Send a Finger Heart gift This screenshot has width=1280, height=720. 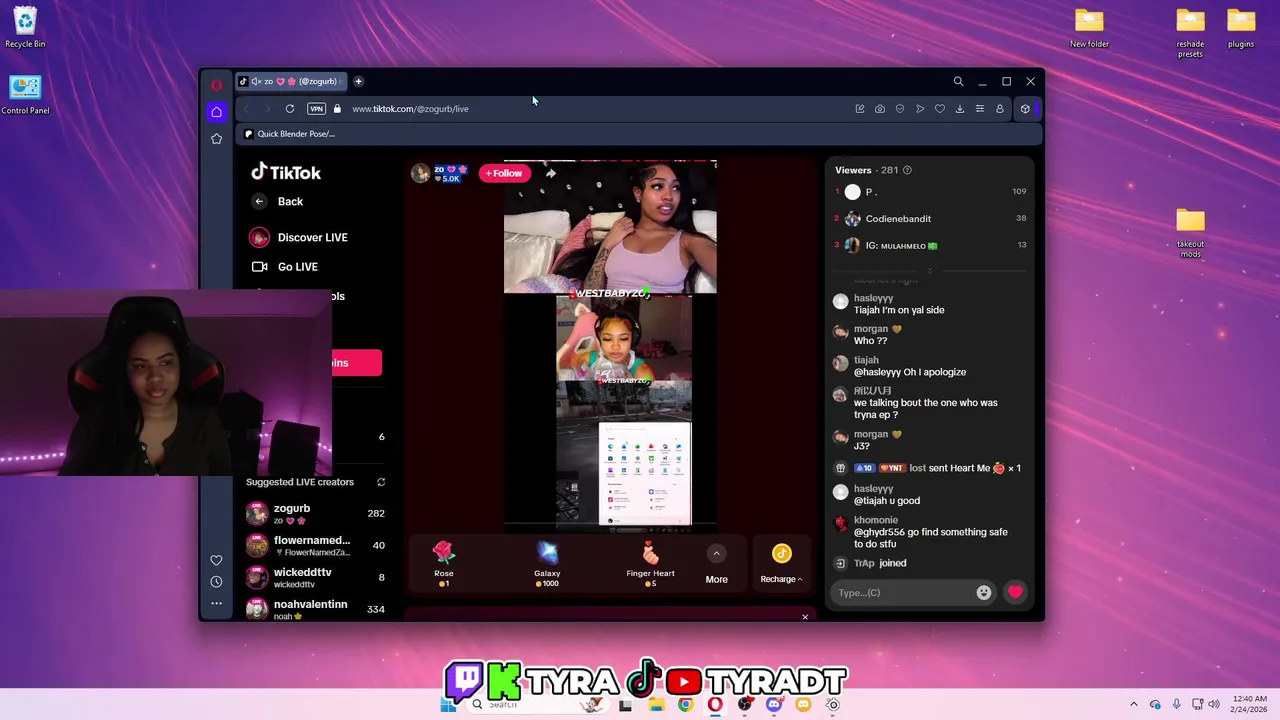(x=650, y=564)
